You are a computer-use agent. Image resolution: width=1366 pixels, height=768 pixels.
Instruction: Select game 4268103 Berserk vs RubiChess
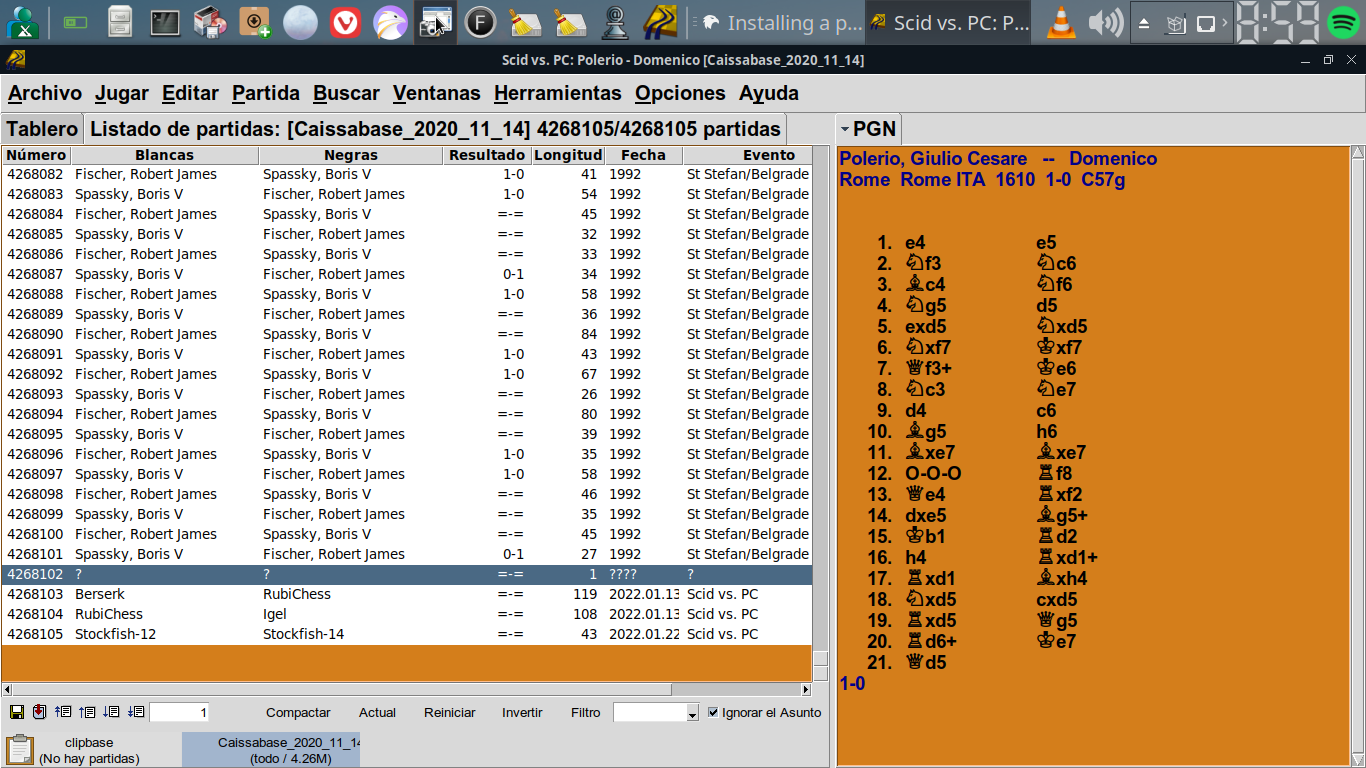[406, 594]
